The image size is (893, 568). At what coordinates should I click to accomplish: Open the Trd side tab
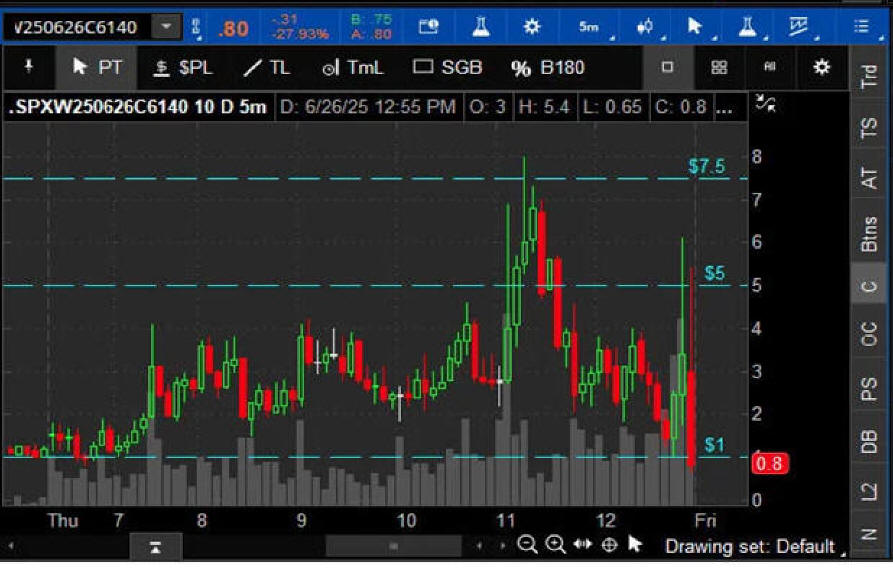click(x=869, y=76)
